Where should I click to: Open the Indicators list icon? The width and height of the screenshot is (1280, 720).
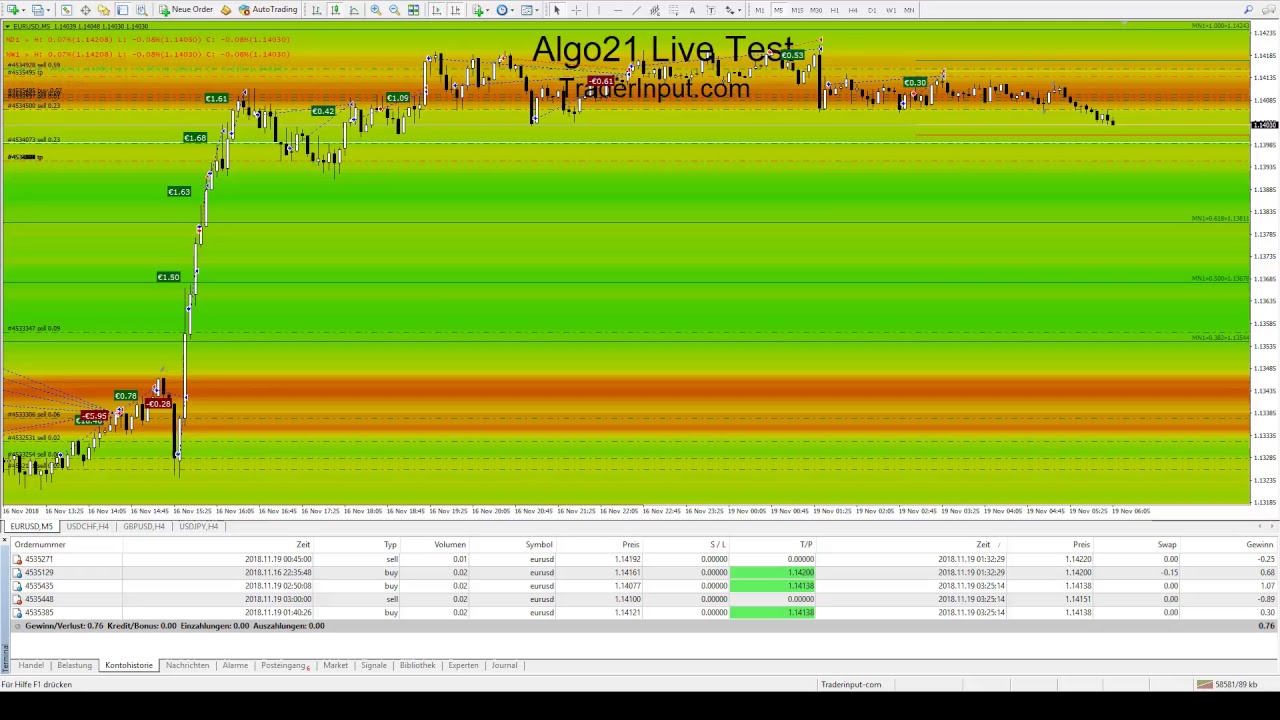tap(478, 10)
